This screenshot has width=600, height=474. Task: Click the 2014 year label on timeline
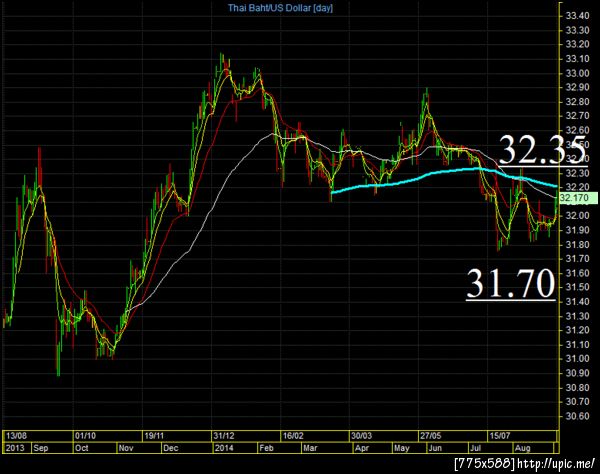coord(224,448)
